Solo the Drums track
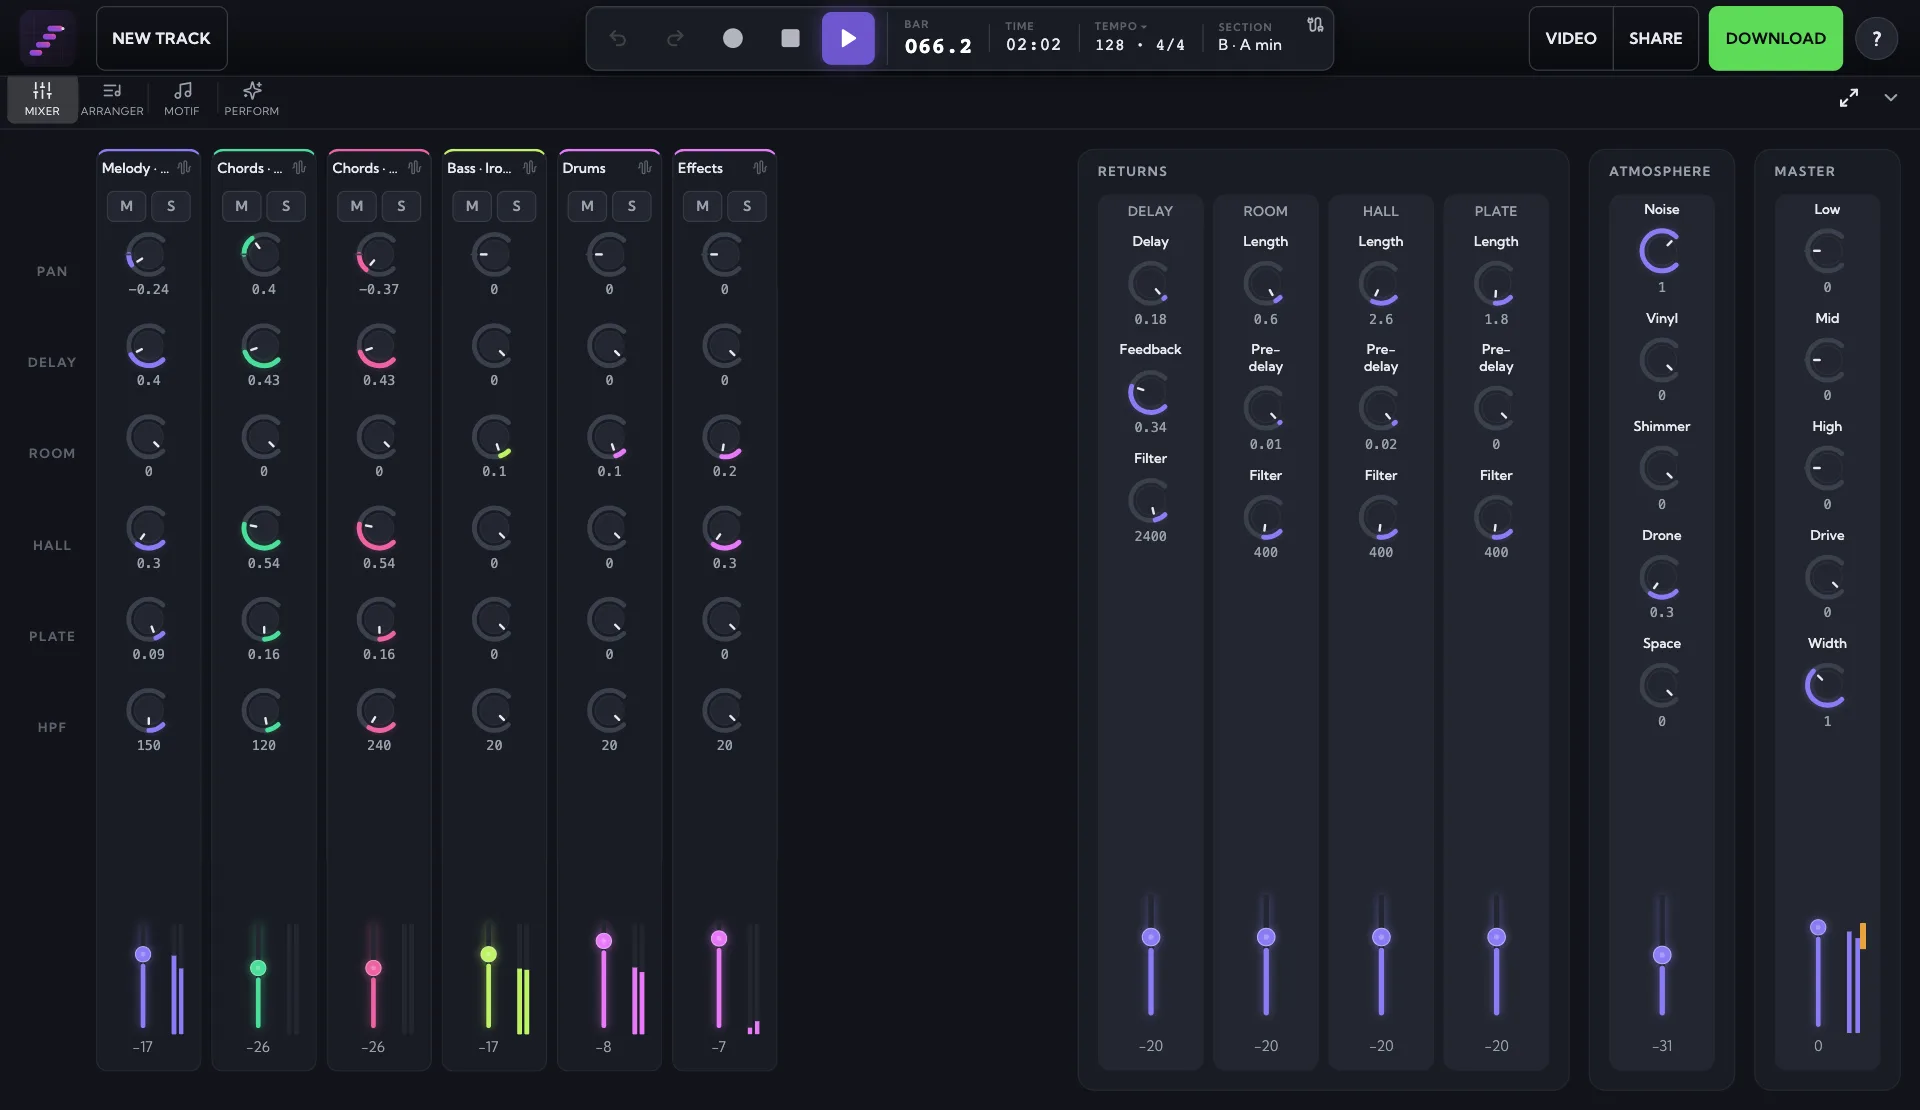The height and width of the screenshot is (1110, 1920). (631, 206)
